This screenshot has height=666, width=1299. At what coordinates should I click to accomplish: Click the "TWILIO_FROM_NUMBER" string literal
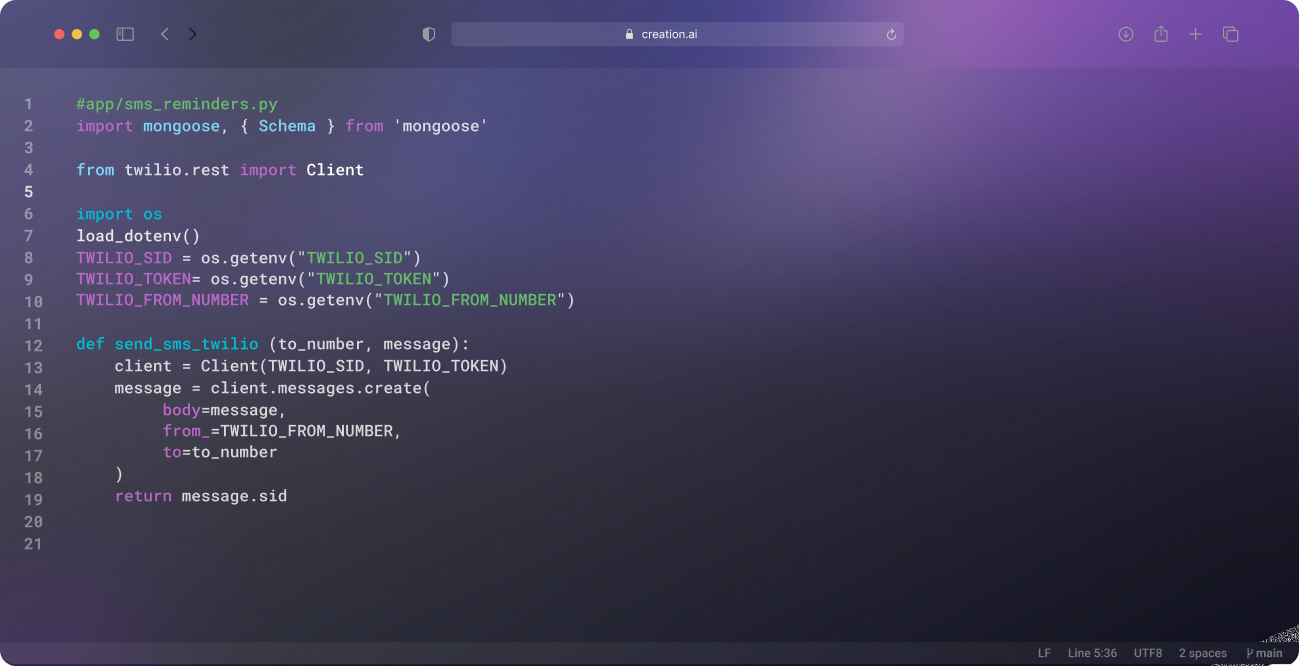click(469, 300)
